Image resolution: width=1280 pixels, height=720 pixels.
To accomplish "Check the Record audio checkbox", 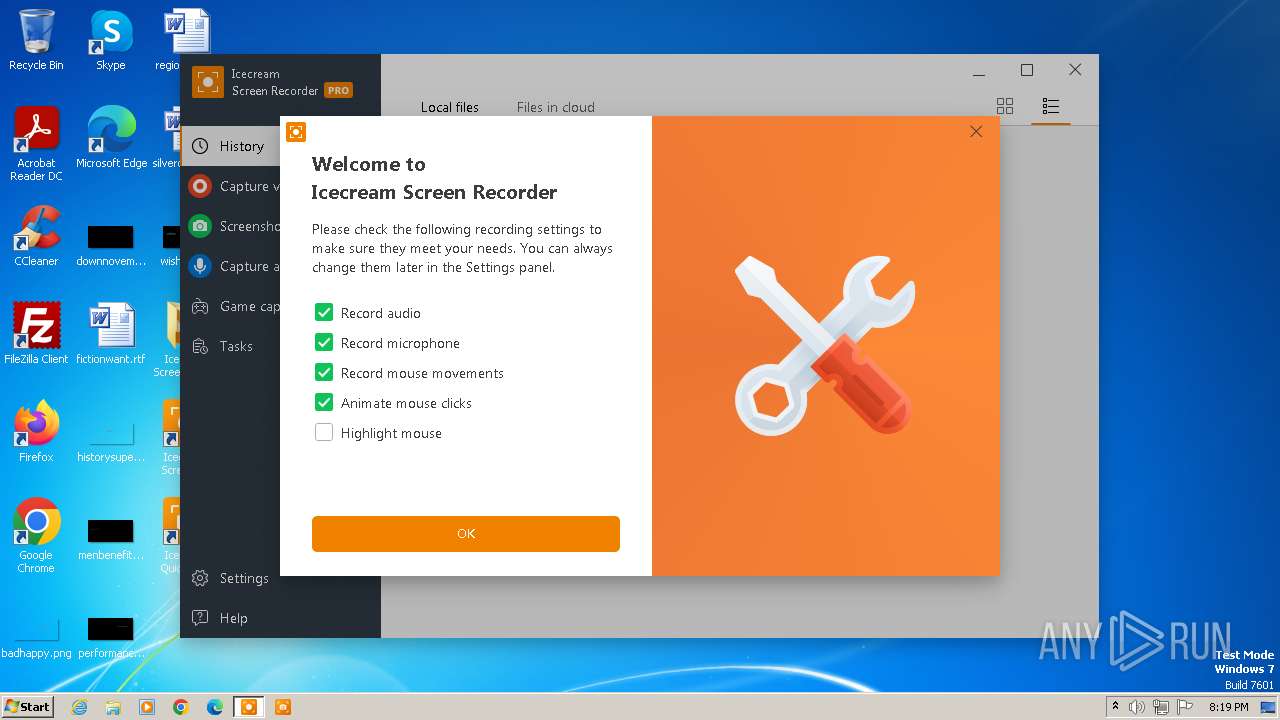I will click(324, 313).
